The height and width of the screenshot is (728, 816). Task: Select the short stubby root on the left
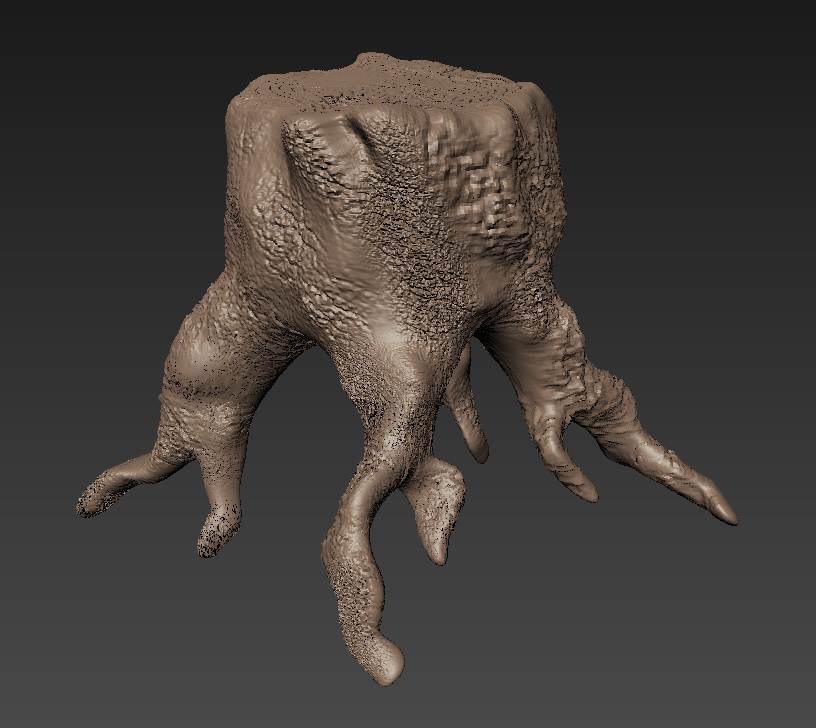point(215,530)
